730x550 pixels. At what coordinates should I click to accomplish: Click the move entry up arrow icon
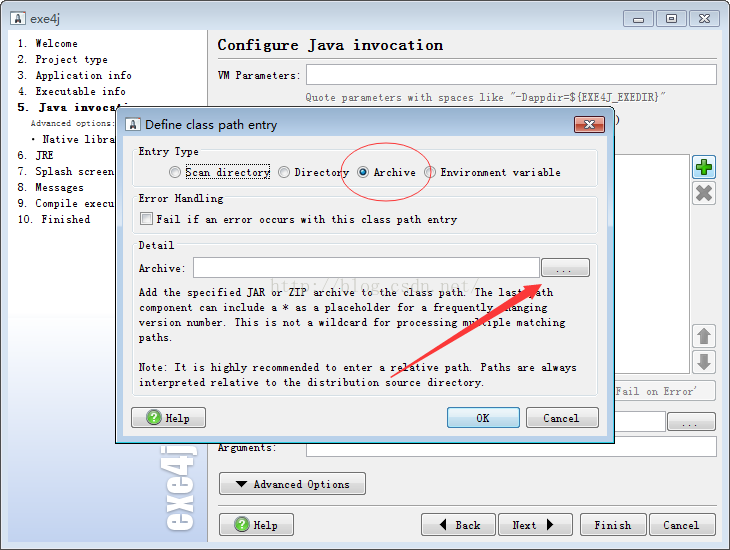click(x=703, y=336)
